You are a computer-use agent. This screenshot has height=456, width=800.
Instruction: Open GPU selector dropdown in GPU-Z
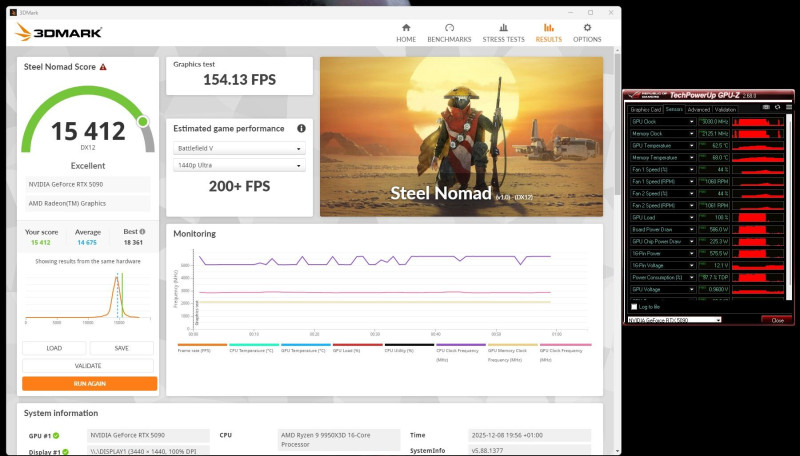(x=674, y=320)
